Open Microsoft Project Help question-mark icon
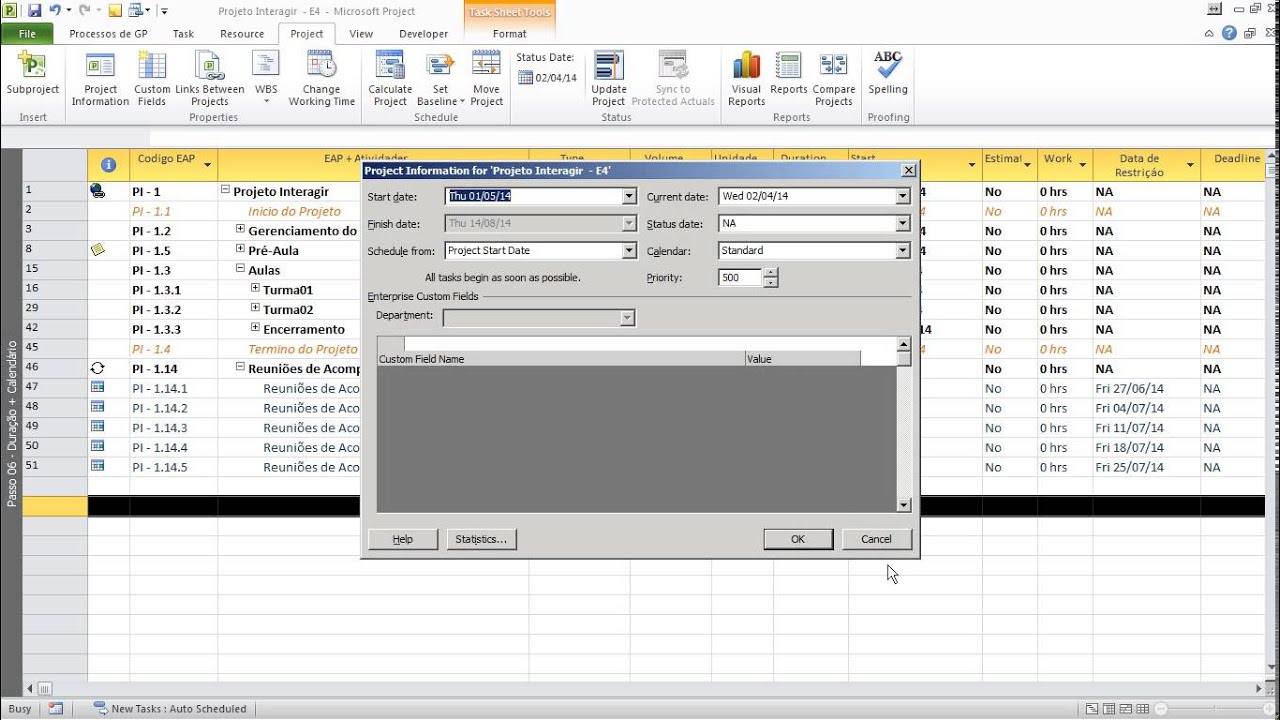The width and height of the screenshot is (1280, 720). pyautogui.click(x=1229, y=33)
